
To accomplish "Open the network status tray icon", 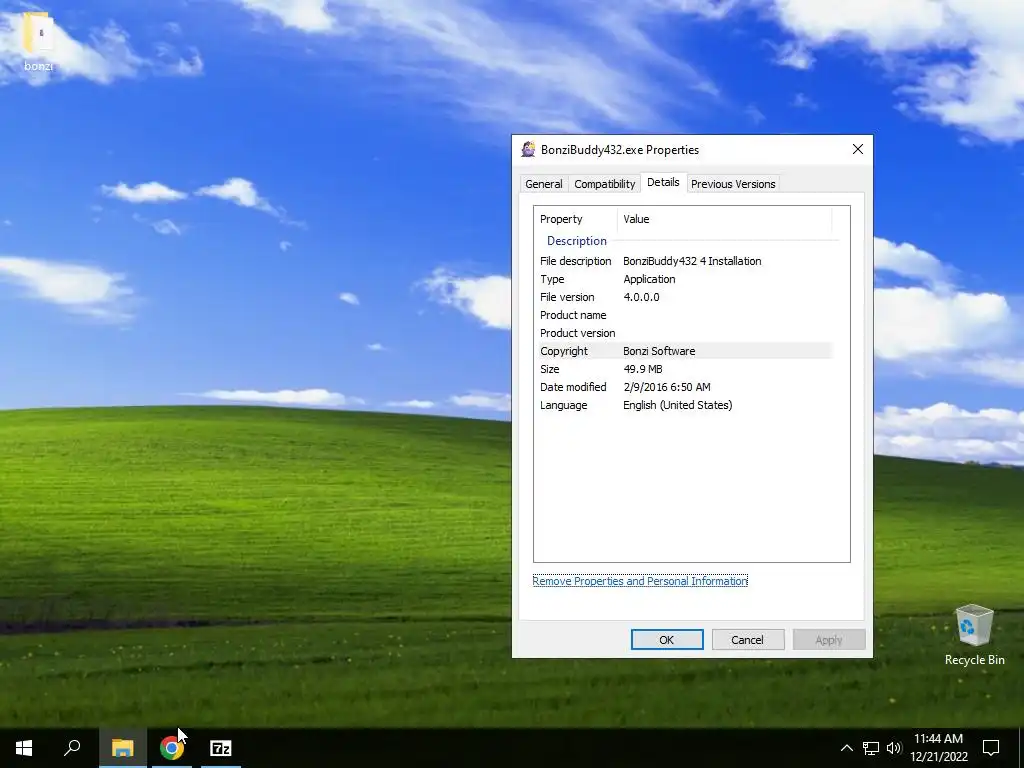I will click(x=871, y=748).
